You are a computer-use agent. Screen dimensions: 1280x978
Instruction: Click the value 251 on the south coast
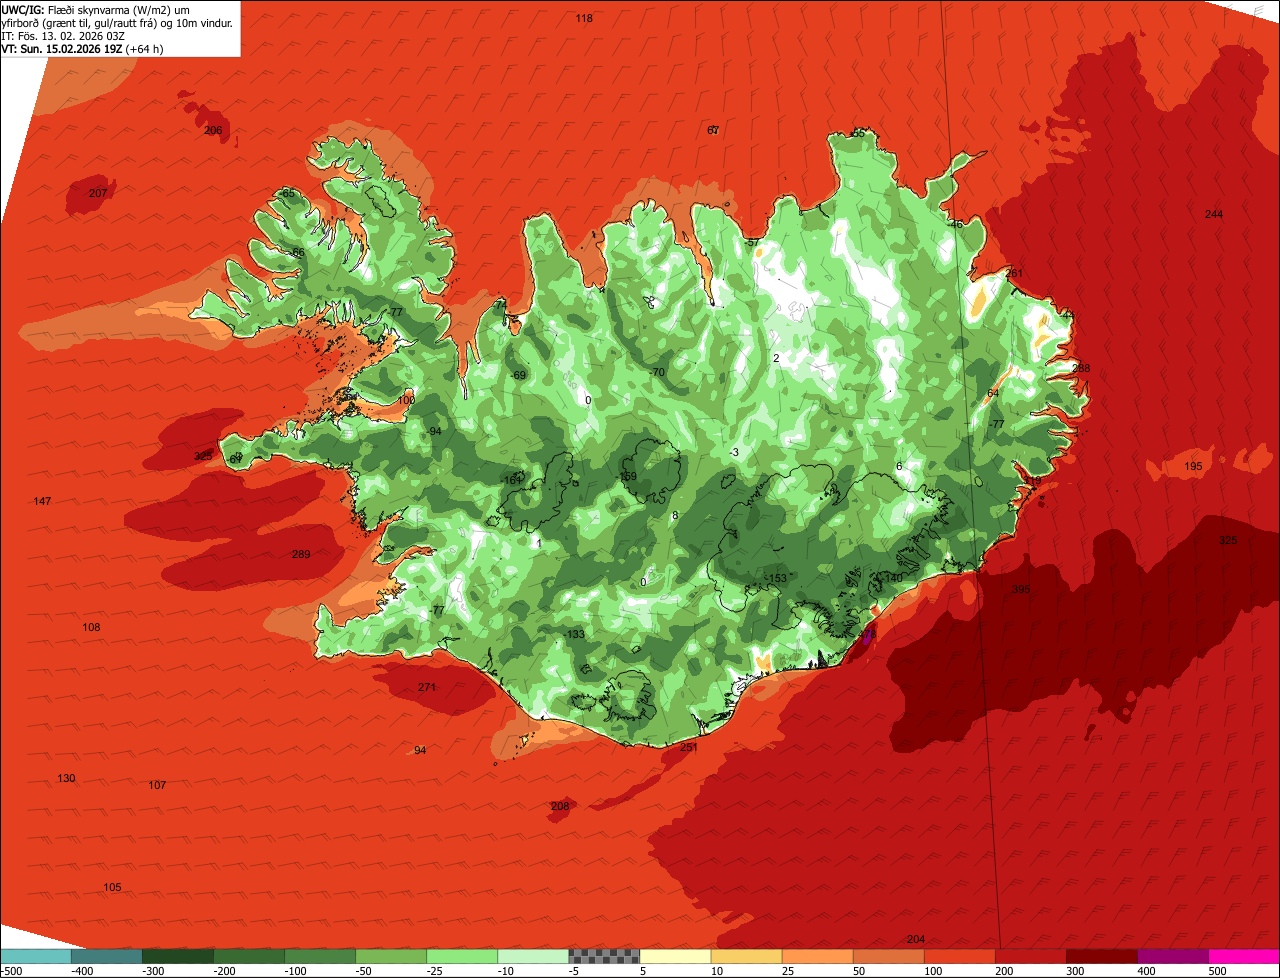688,747
